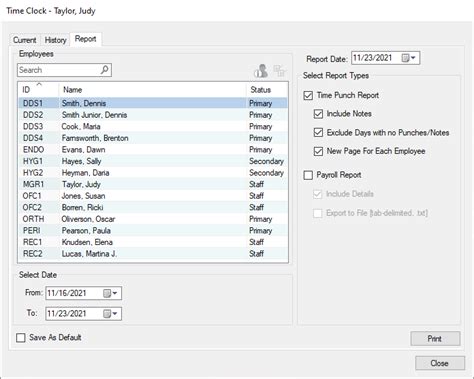Select employee row Jones, Susan
474x379 pixels.
pyautogui.click(x=153, y=196)
